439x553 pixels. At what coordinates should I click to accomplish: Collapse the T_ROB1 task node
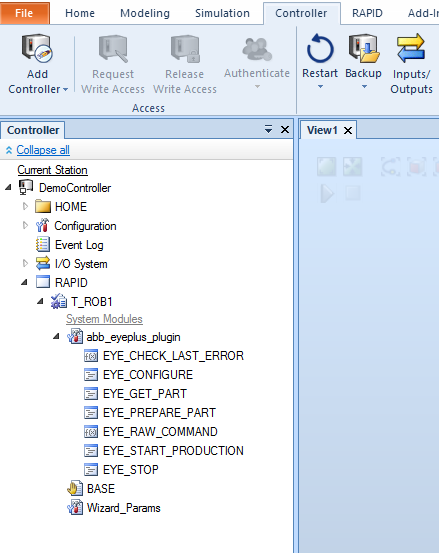(x=41, y=301)
